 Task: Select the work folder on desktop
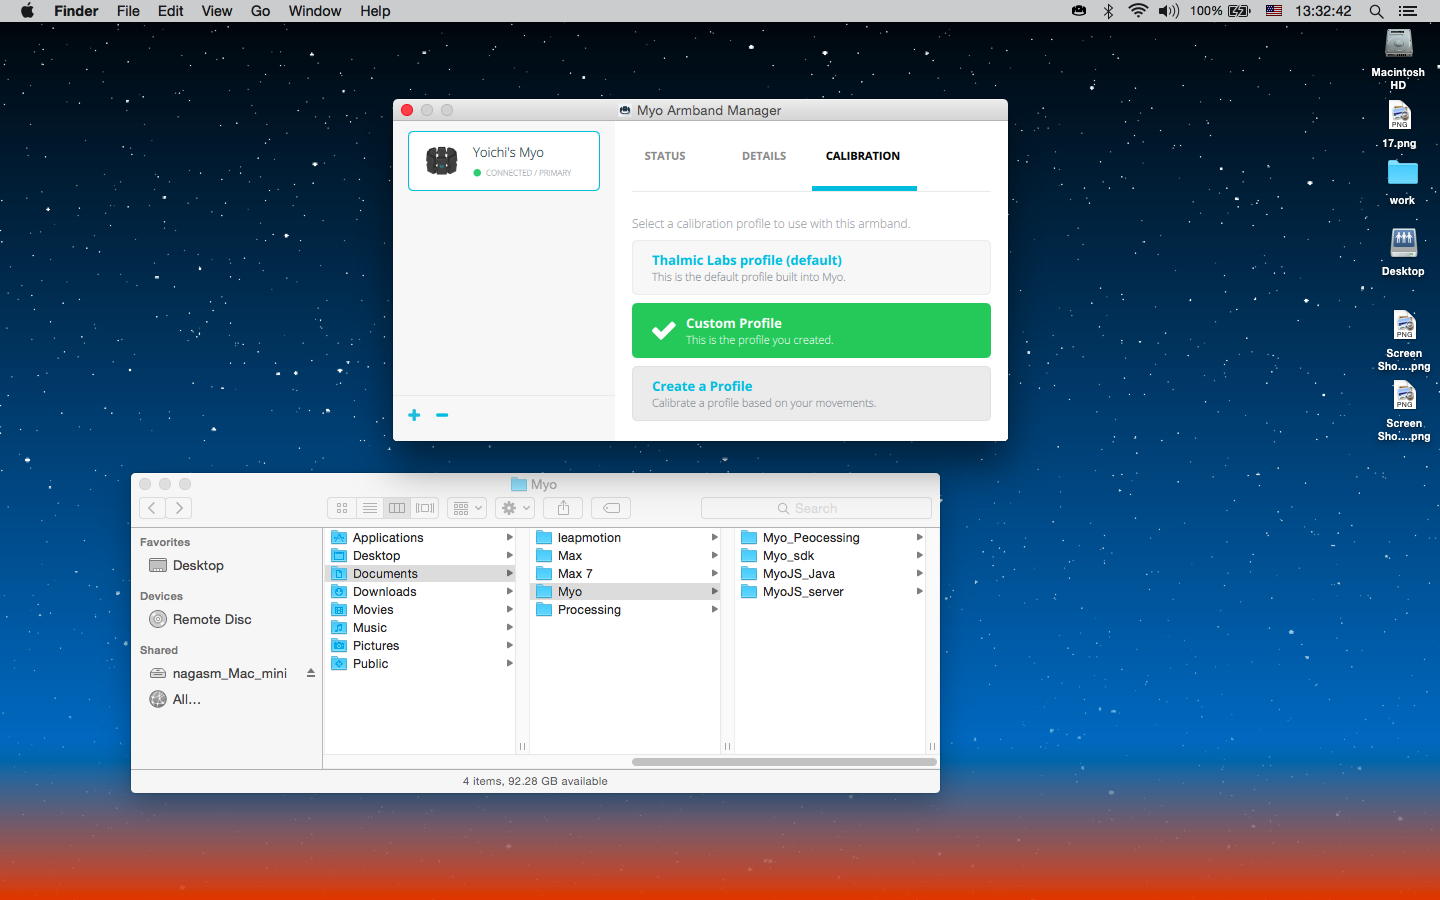[x=1402, y=183]
